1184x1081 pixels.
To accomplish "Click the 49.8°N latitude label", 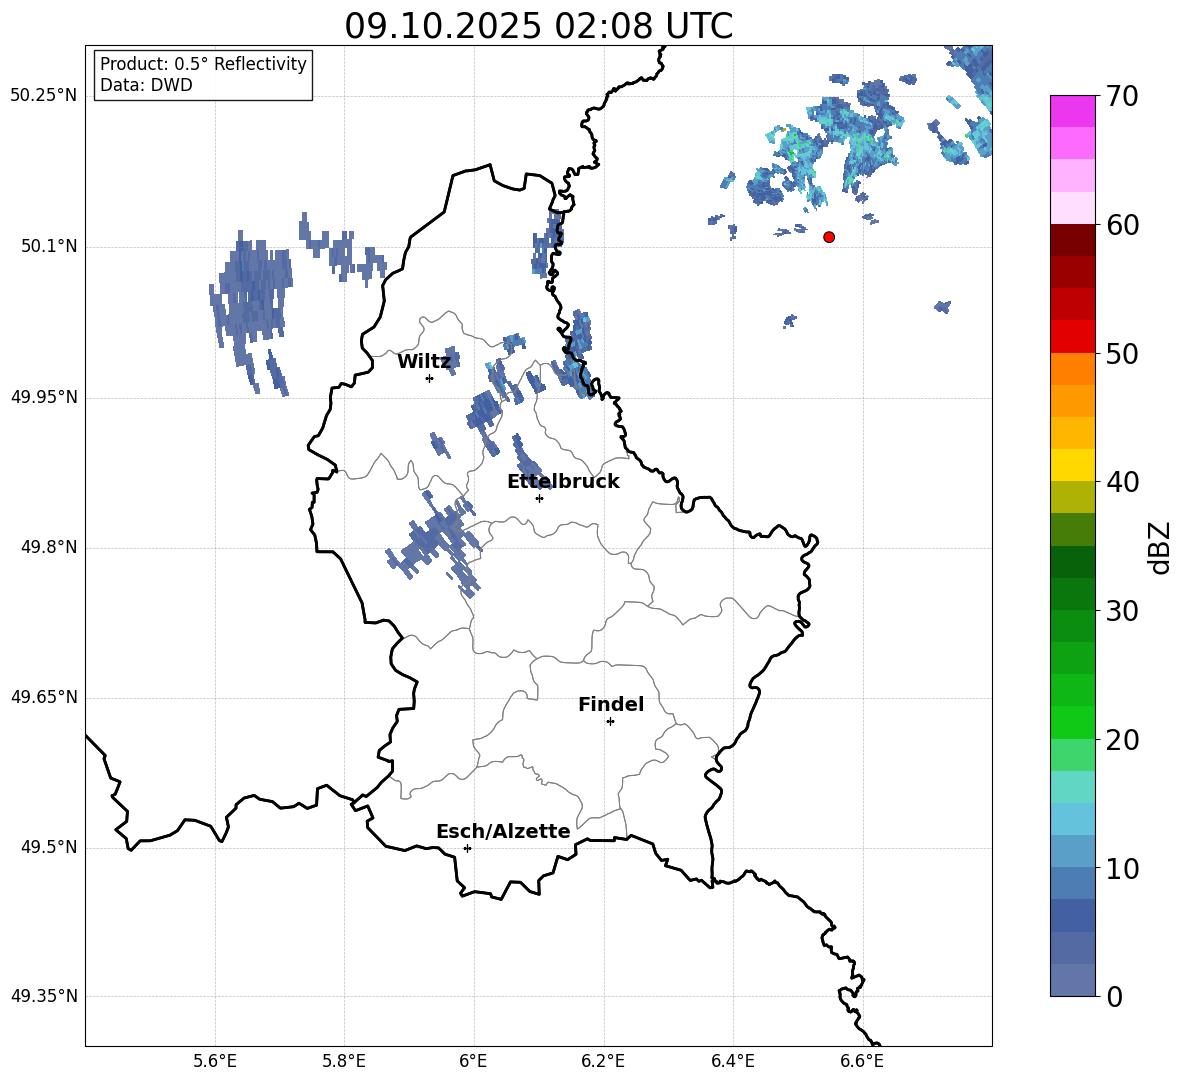I will pos(49,547).
